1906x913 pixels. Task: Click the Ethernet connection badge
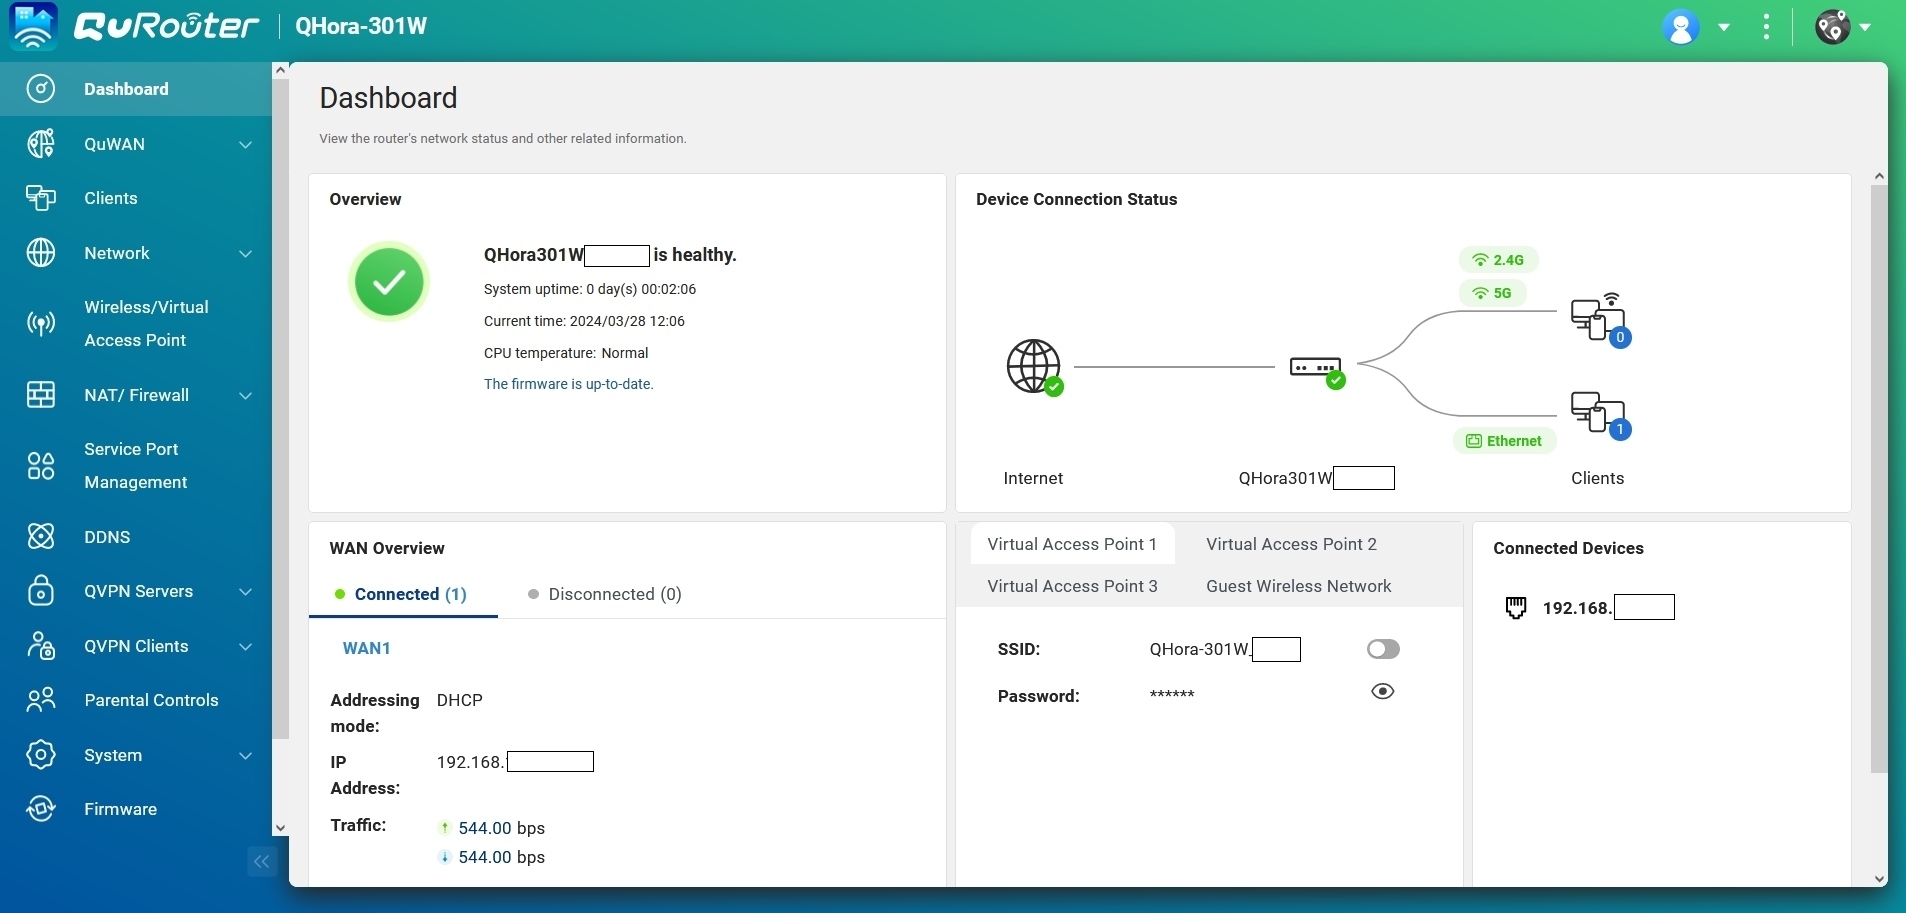pos(1504,441)
